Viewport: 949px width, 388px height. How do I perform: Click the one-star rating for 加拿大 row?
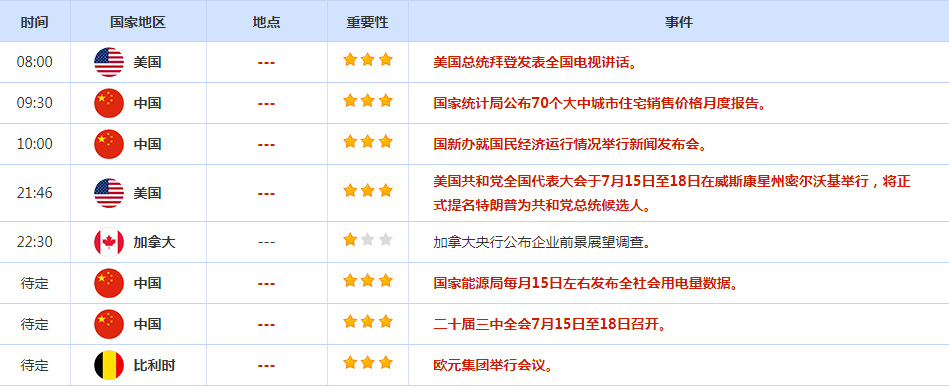[368, 240]
